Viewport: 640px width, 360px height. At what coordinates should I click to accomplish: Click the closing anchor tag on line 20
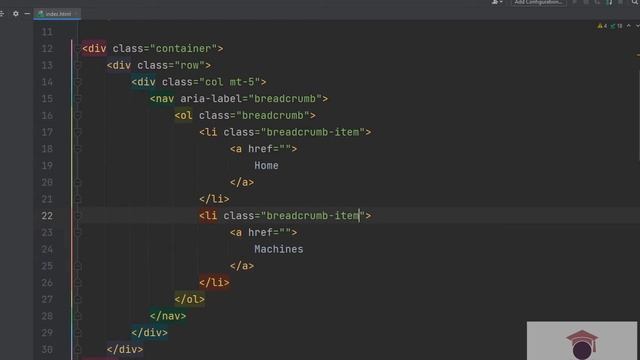click(x=242, y=182)
